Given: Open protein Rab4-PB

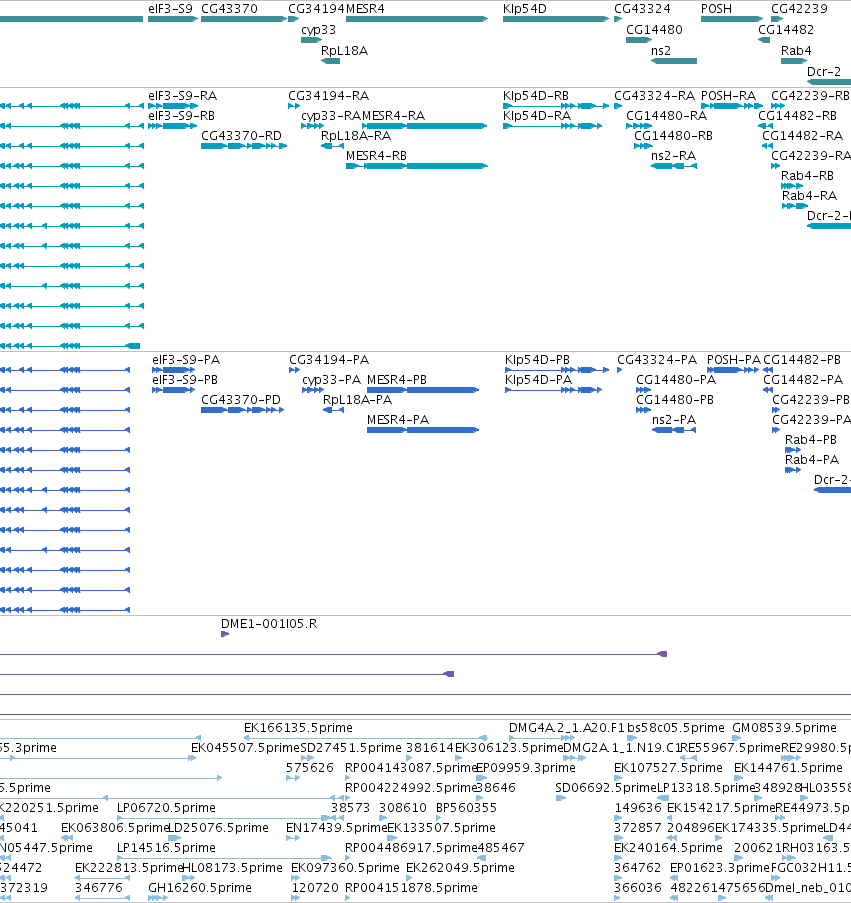Looking at the screenshot, I should [793, 450].
